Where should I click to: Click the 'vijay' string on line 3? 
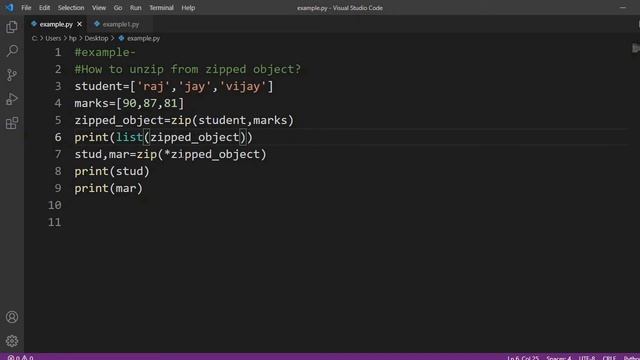tap(243, 87)
